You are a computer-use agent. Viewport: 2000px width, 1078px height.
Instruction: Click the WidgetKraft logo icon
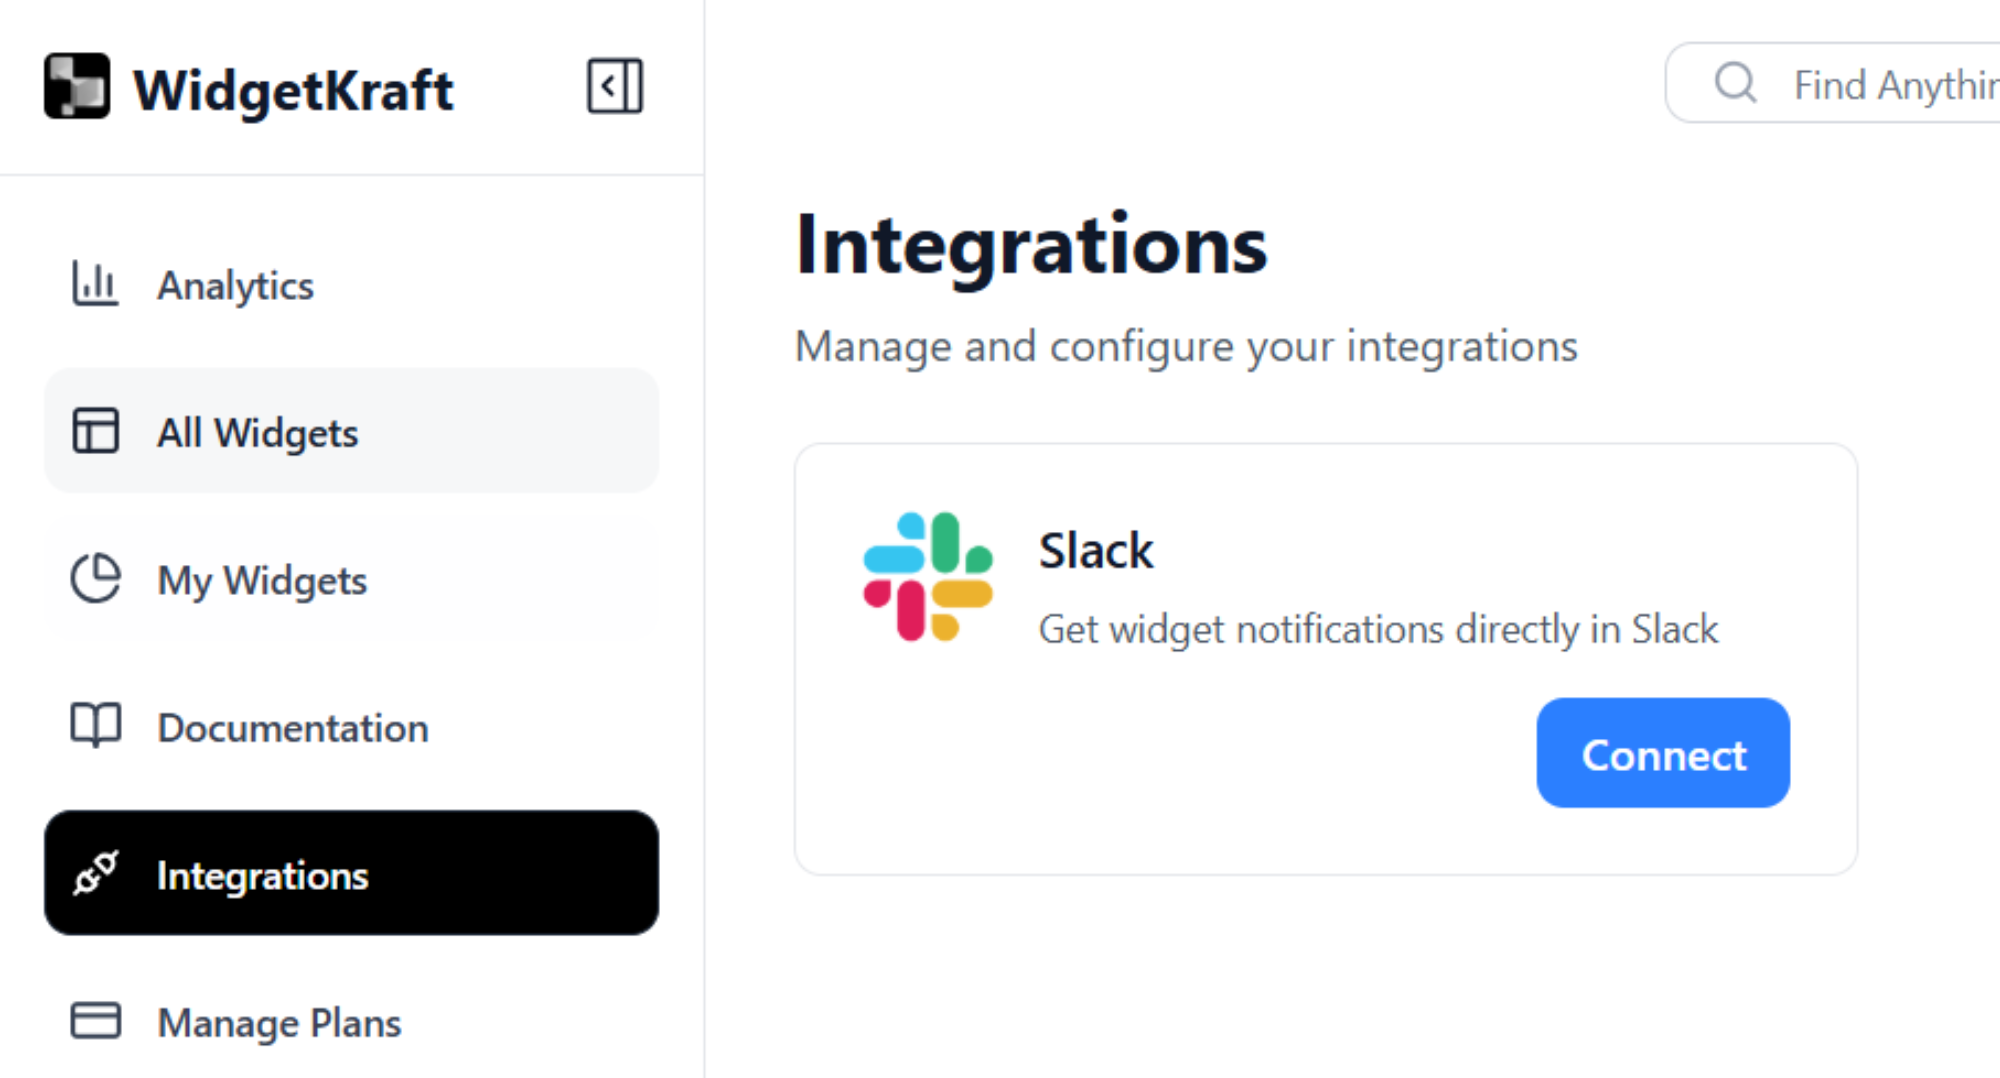tap(77, 86)
